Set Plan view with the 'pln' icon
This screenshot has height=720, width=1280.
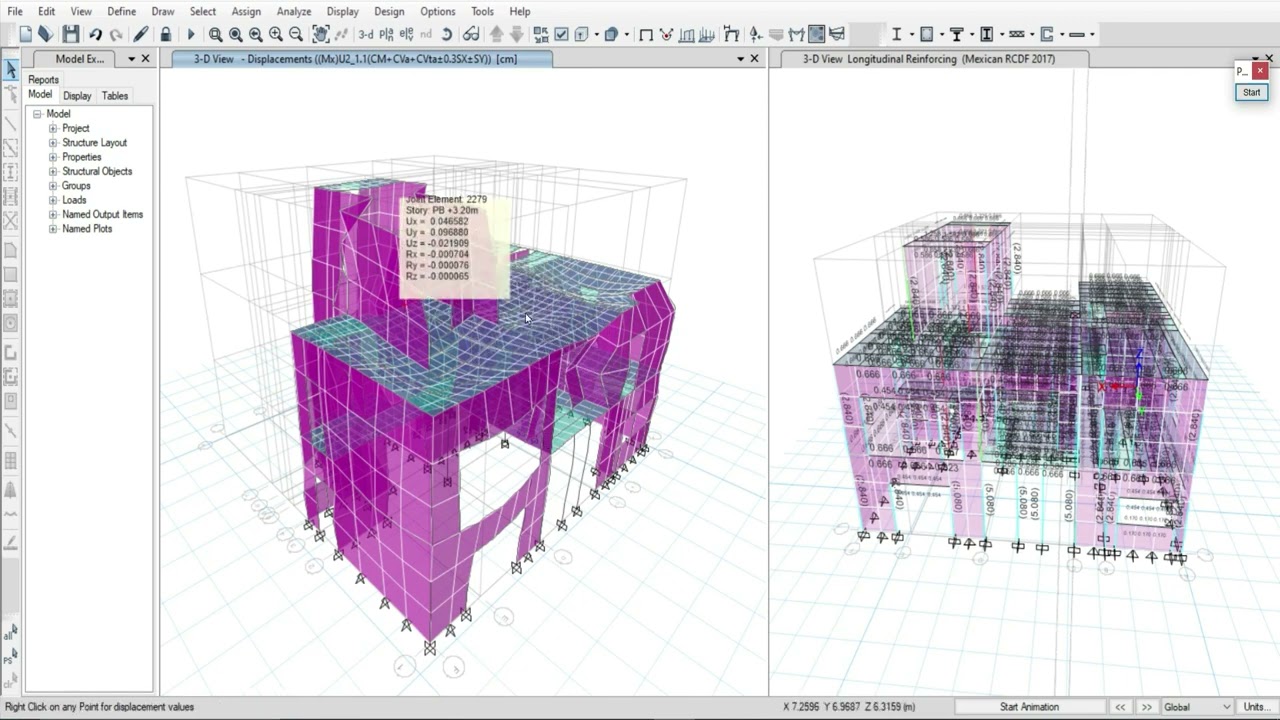tap(386, 34)
